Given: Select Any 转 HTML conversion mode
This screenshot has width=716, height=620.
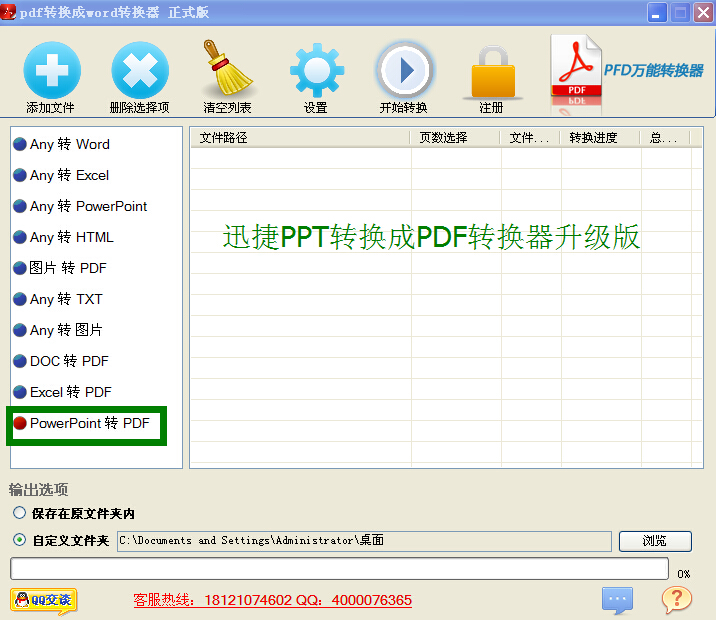Looking at the screenshot, I should pyautogui.click(x=63, y=237).
